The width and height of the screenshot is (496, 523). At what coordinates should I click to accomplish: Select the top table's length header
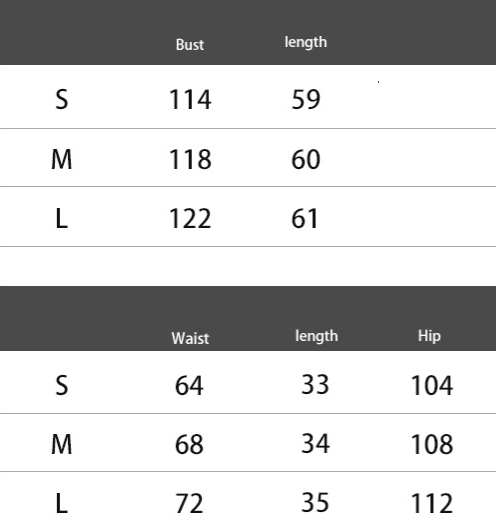306,42
